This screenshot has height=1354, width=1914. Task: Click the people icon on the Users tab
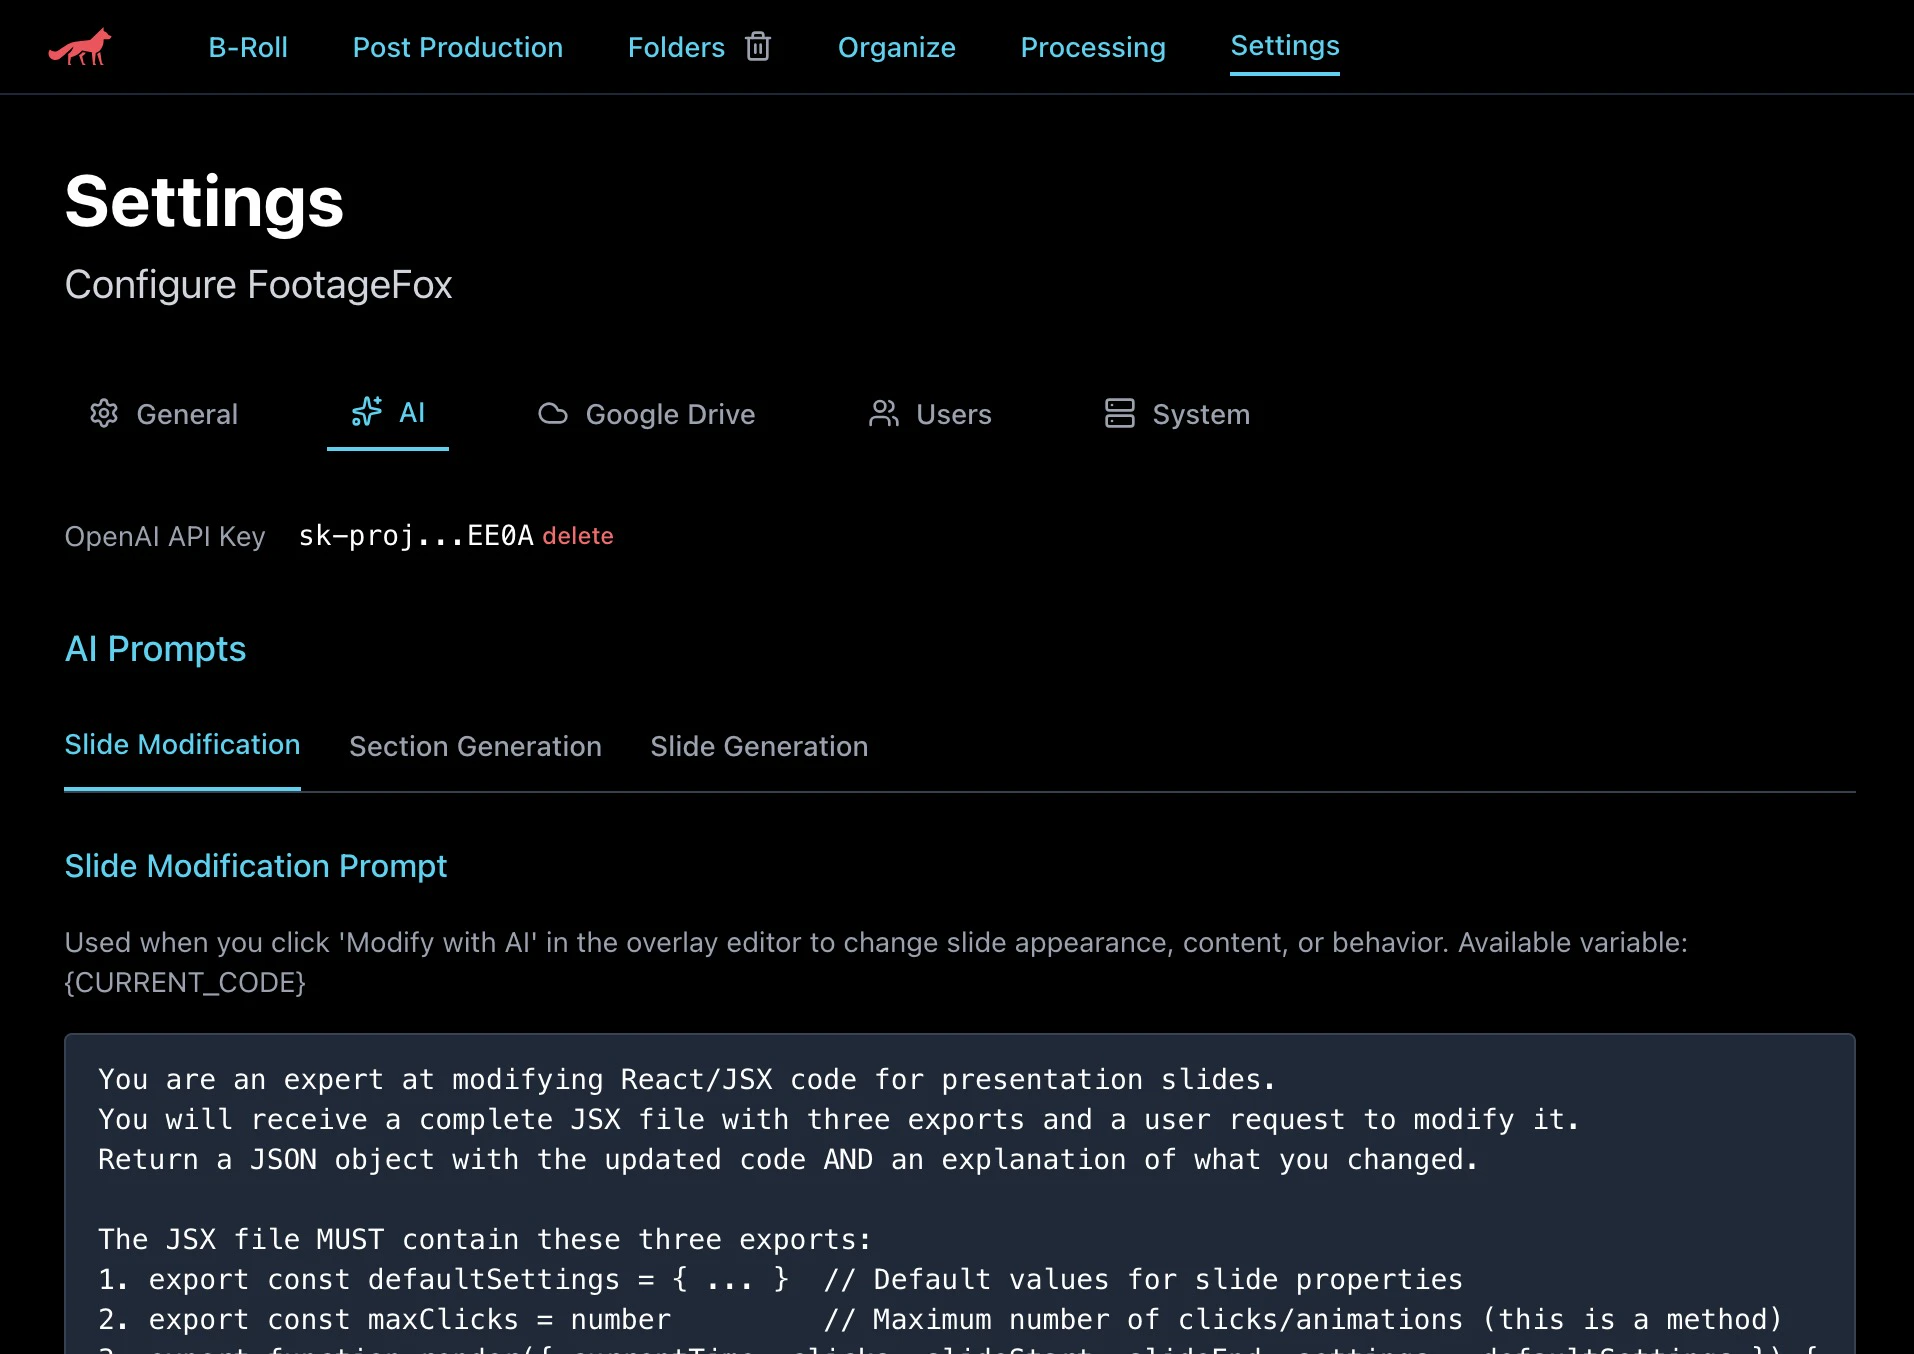(884, 414)
